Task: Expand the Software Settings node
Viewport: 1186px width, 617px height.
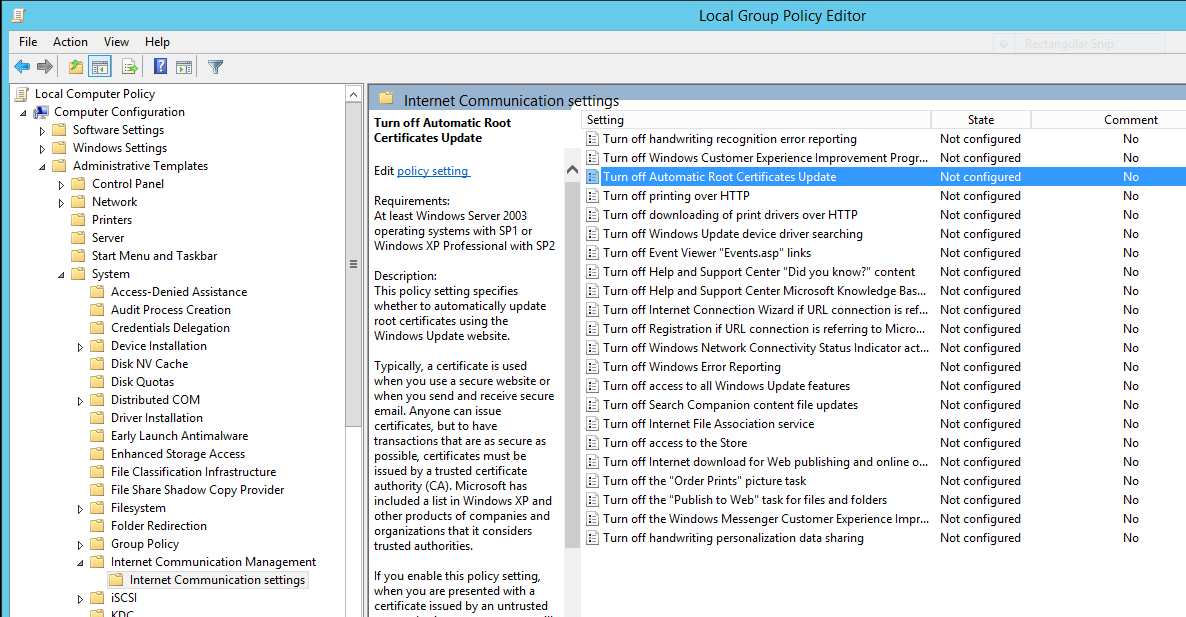Action: [42, 131]
